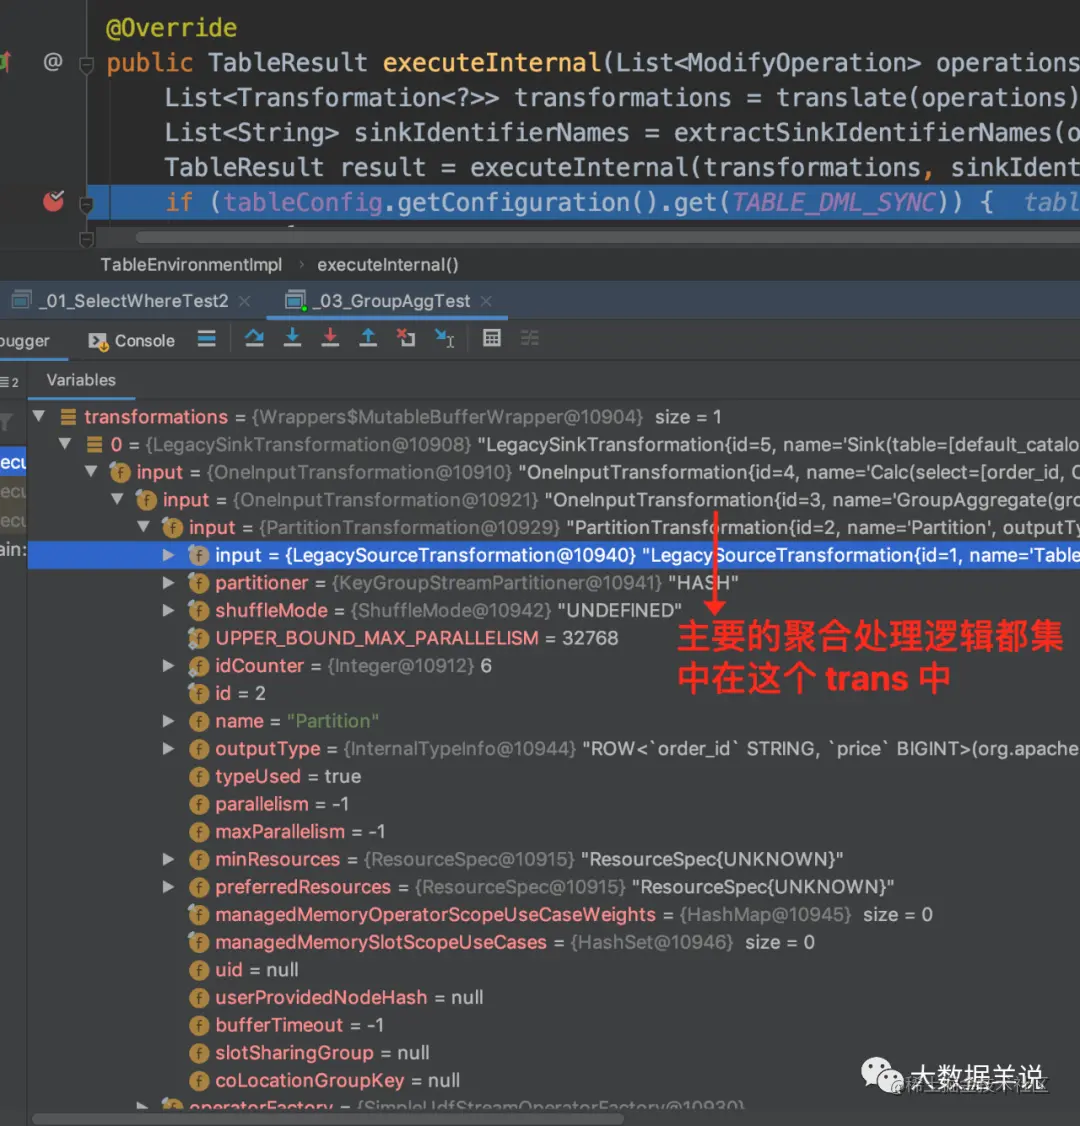
Task: Select the maxParallelism = -1 row
Action: click(x=553, y=832)
